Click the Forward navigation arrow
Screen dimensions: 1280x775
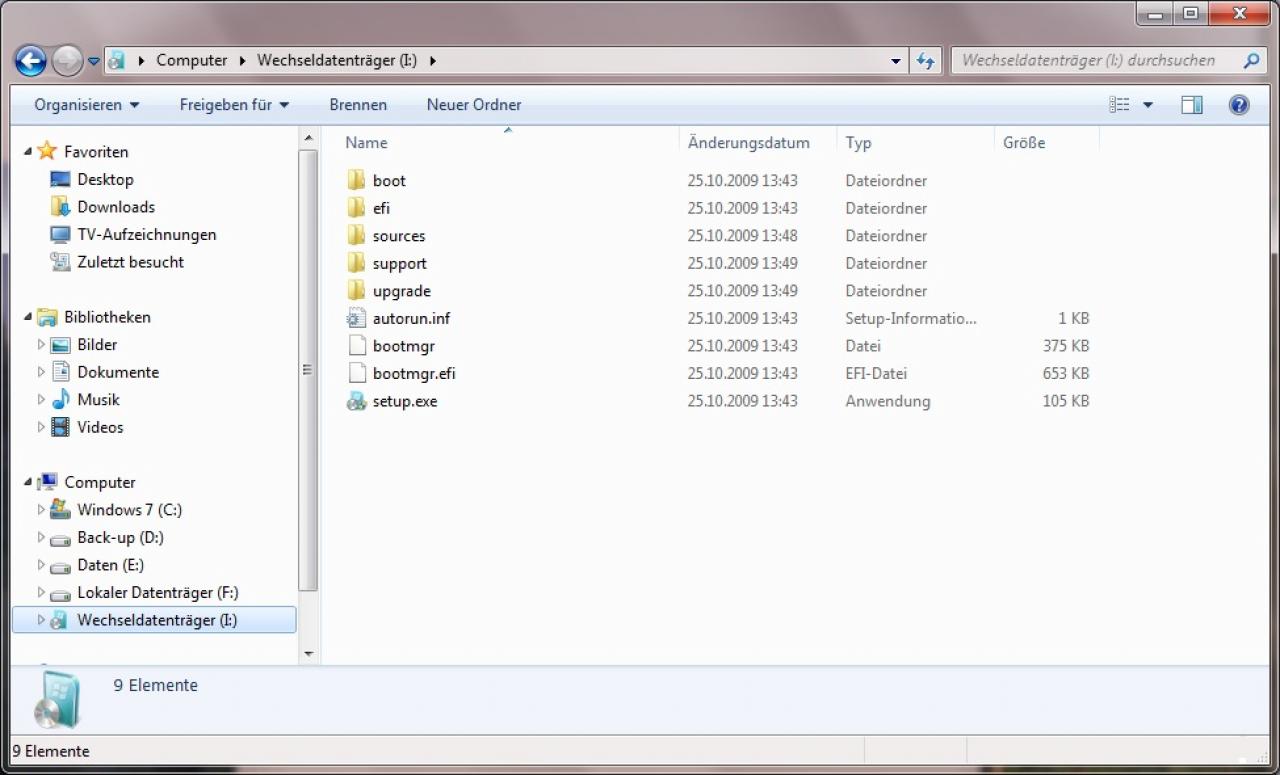(x=67, y=61)
